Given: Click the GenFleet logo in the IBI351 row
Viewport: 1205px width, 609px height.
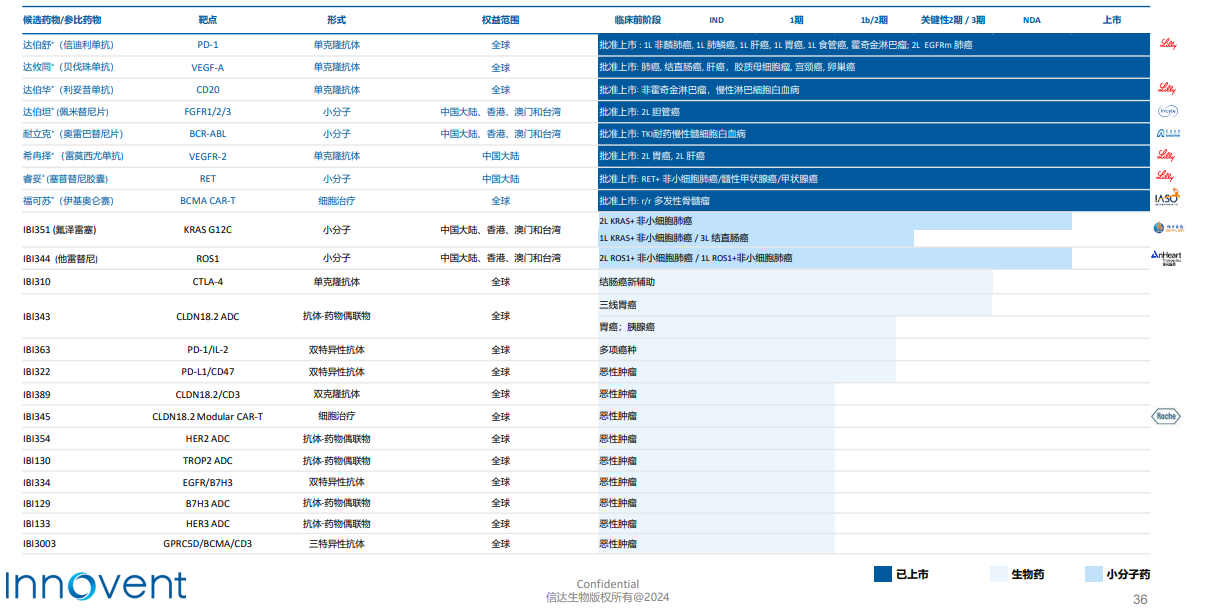Looking at the screenshot, I should (x=1167, y=228).
